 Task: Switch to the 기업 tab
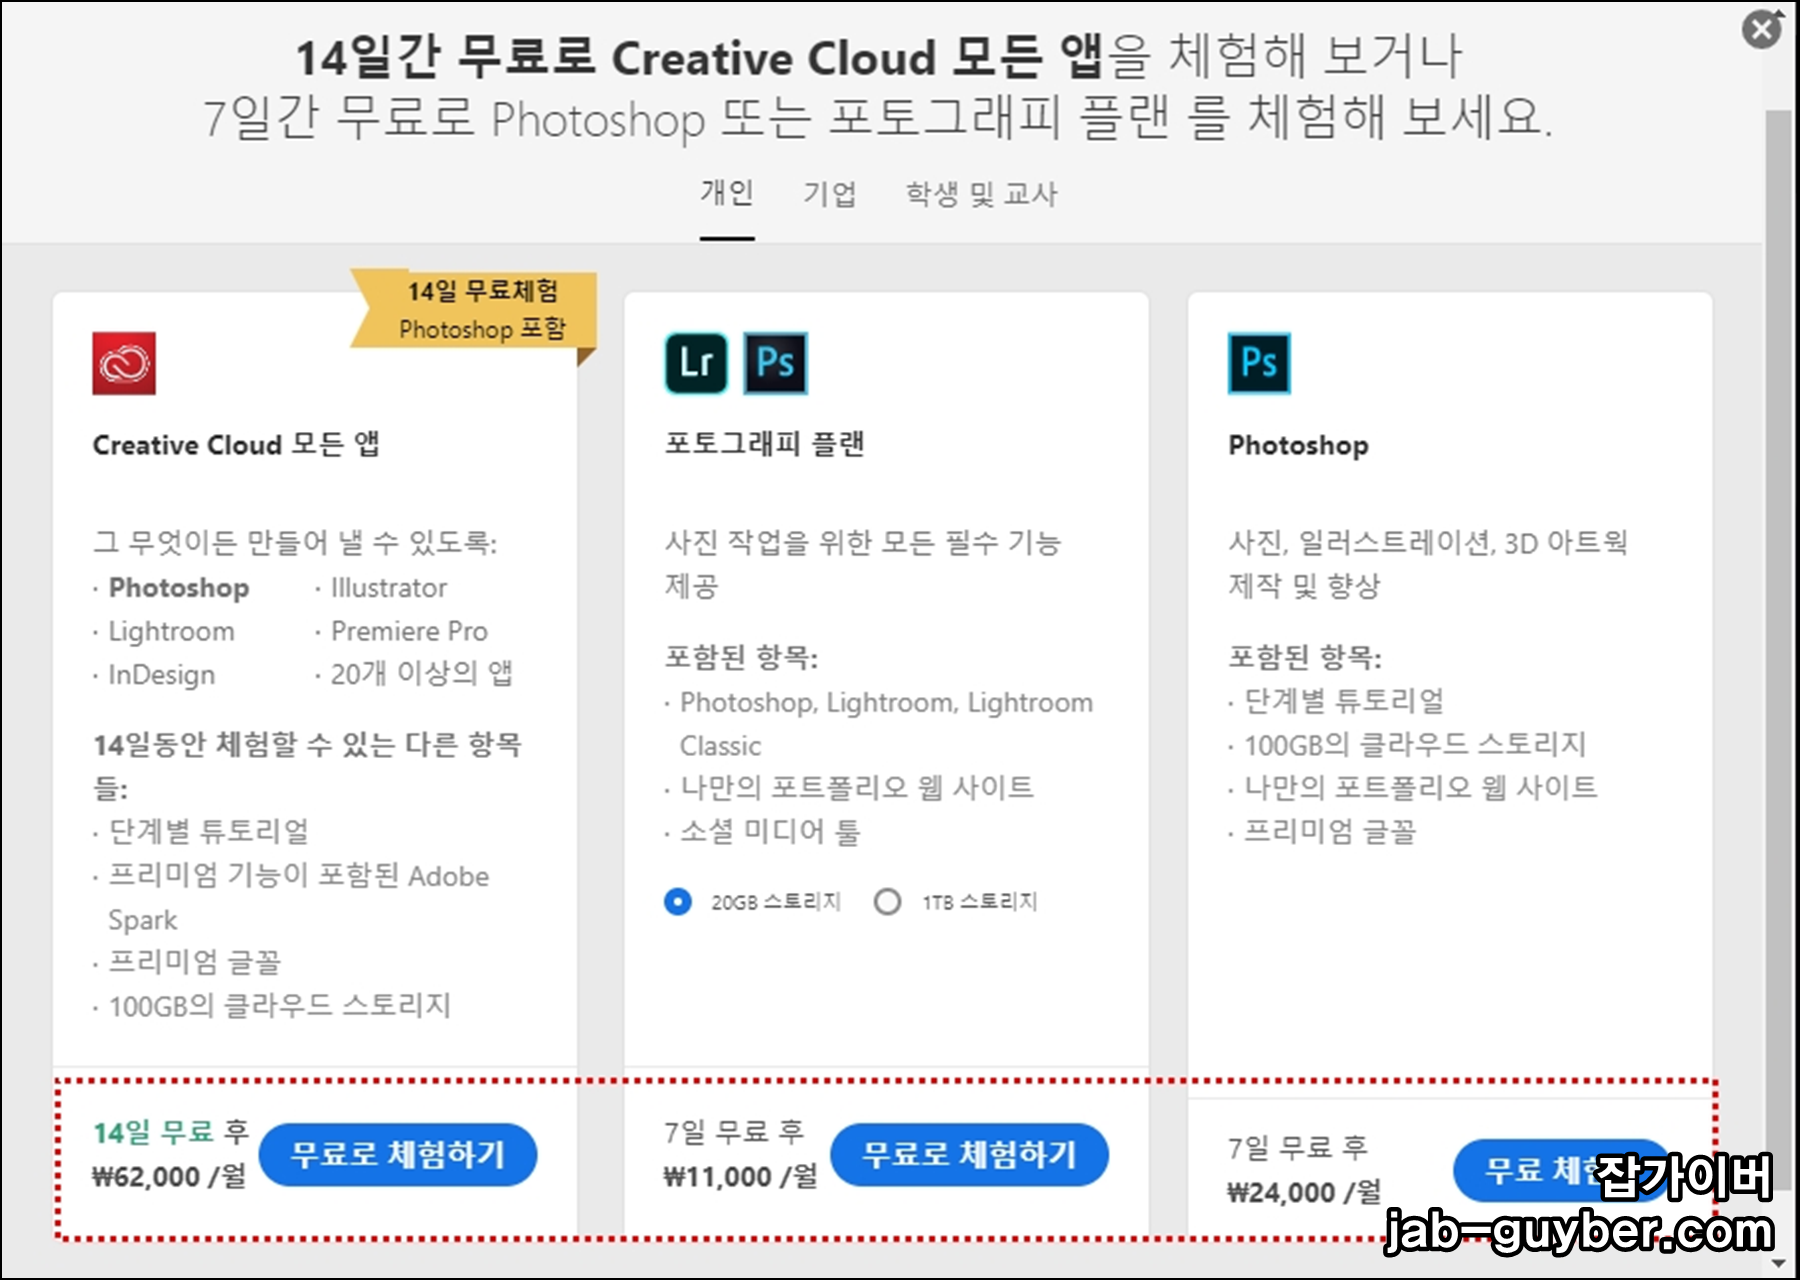coord(830,193)
